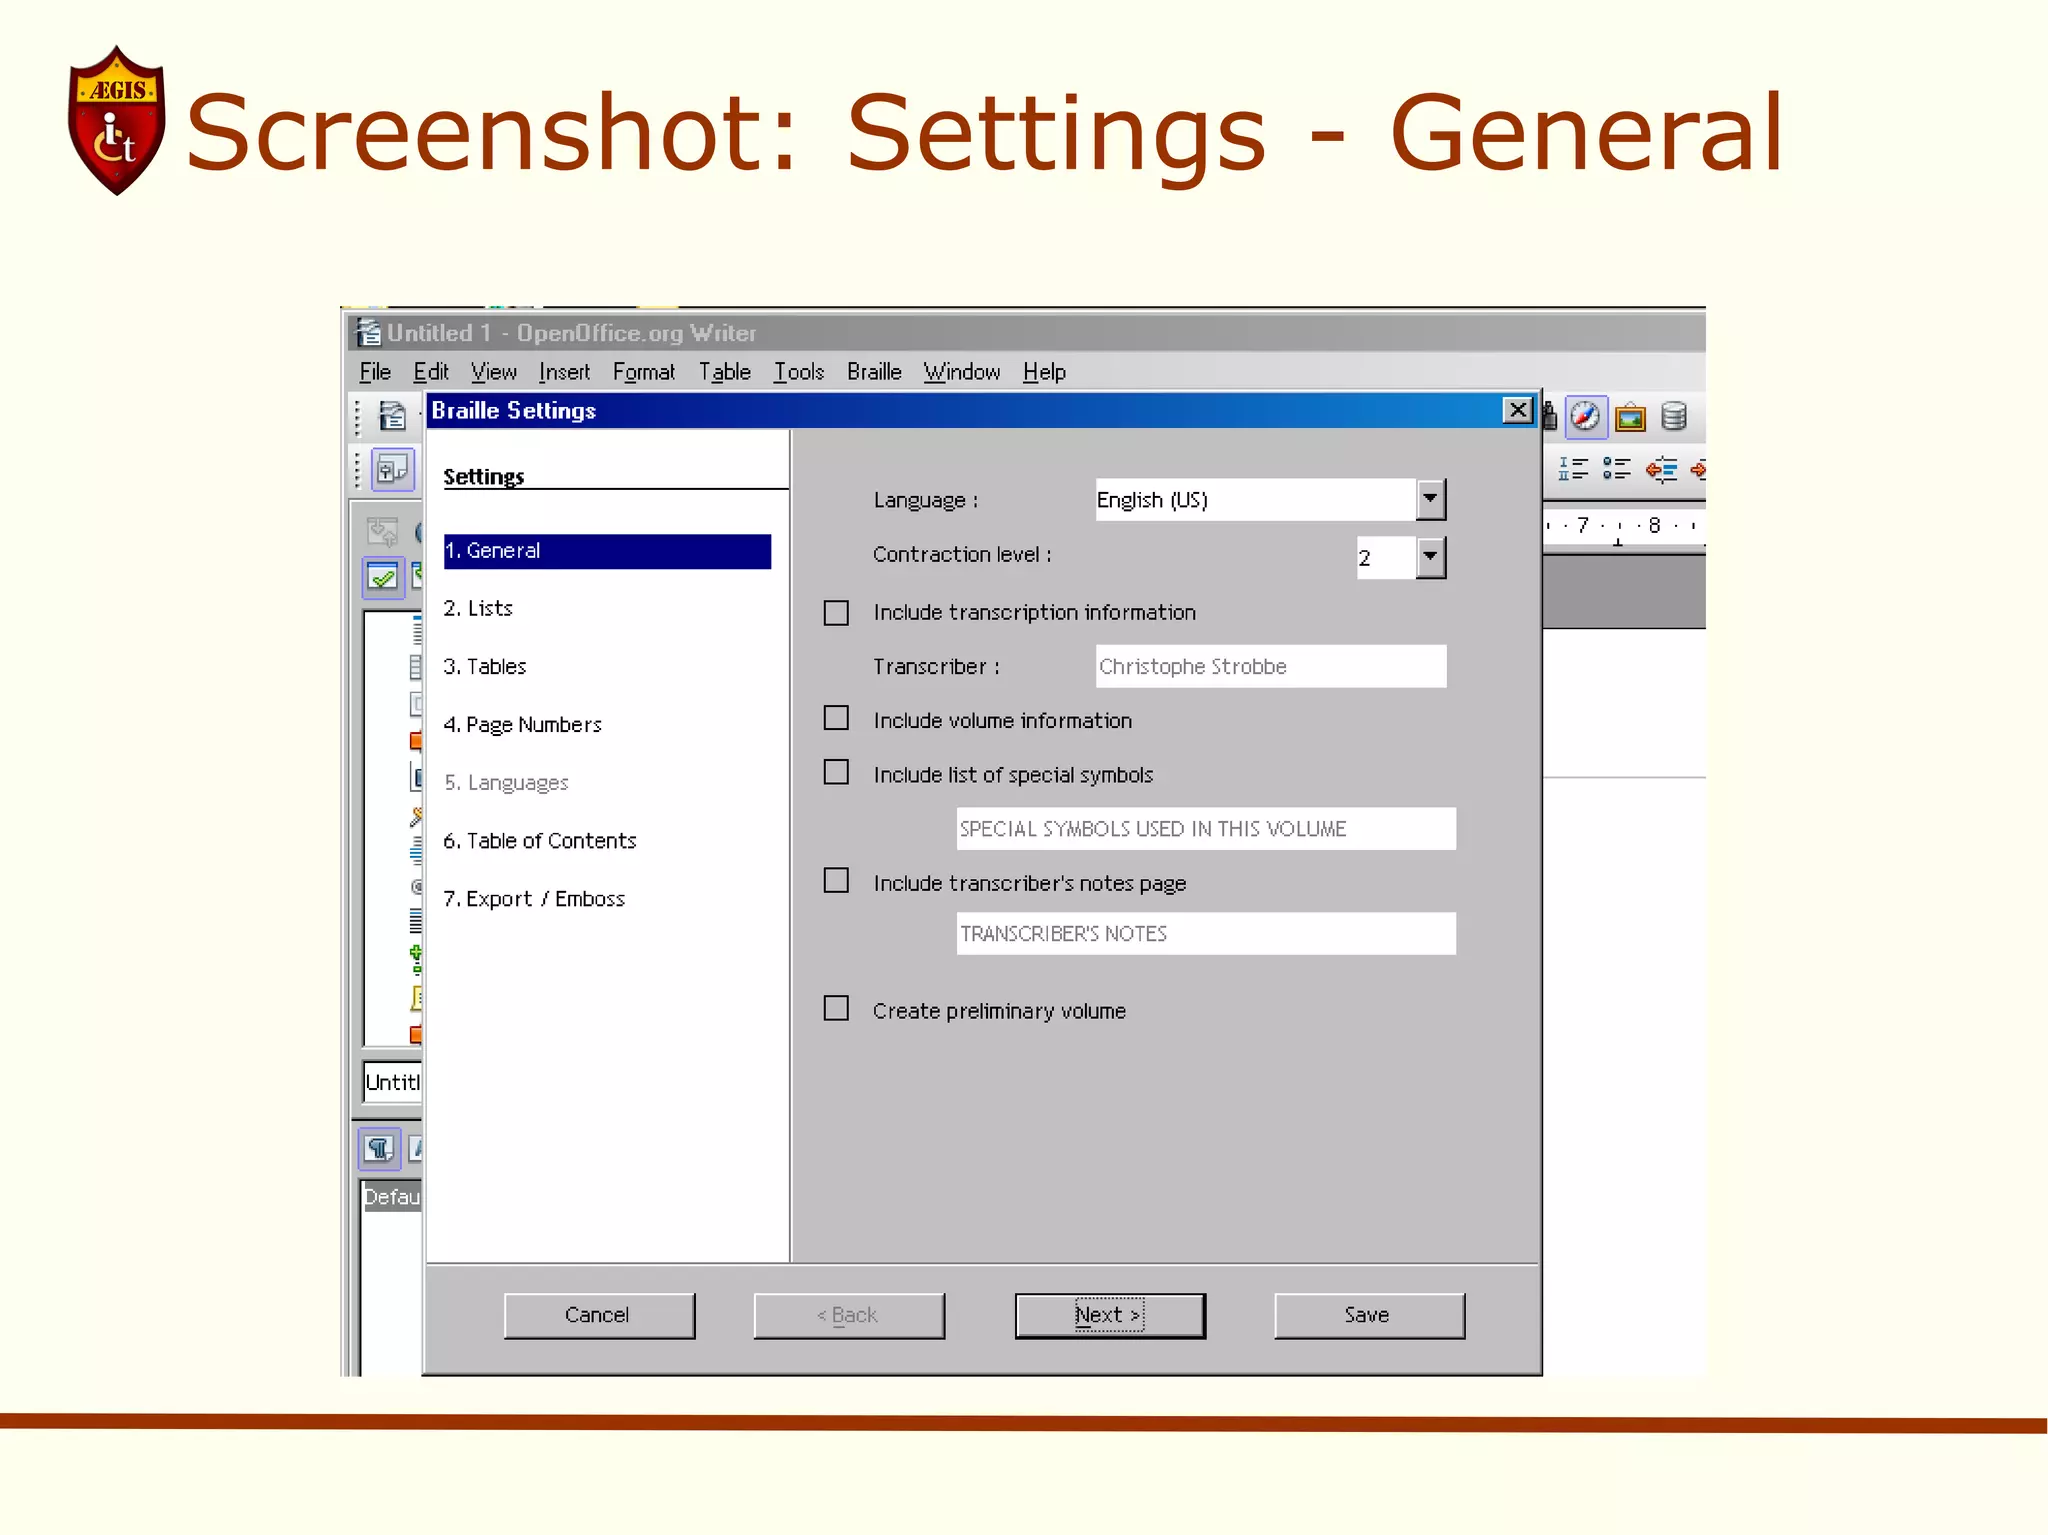The image size is (2048, 1535).
Task: Toggle bulleted list formatting icon
Action: coord(1617,468)
